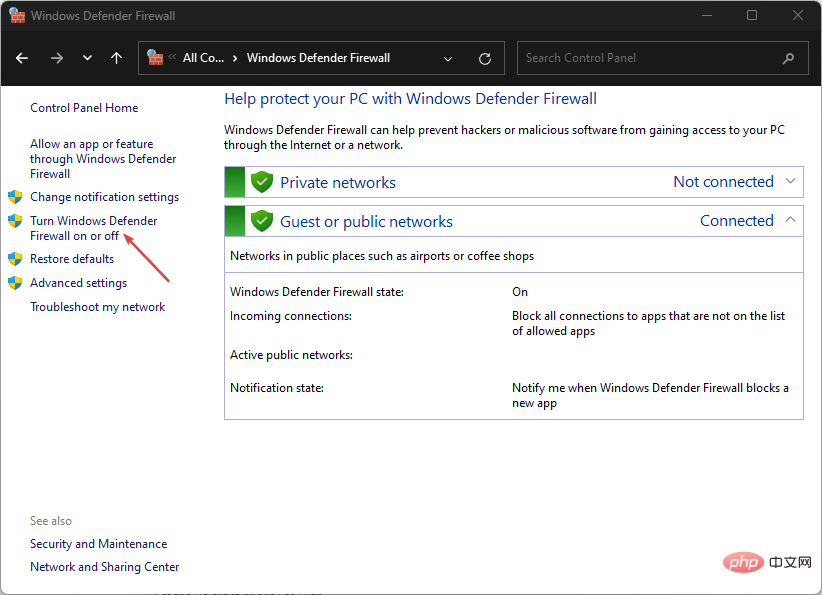Click the Refresh button in address bar
Viewport: 822px width, 595px height.
[x=485, y=58]
